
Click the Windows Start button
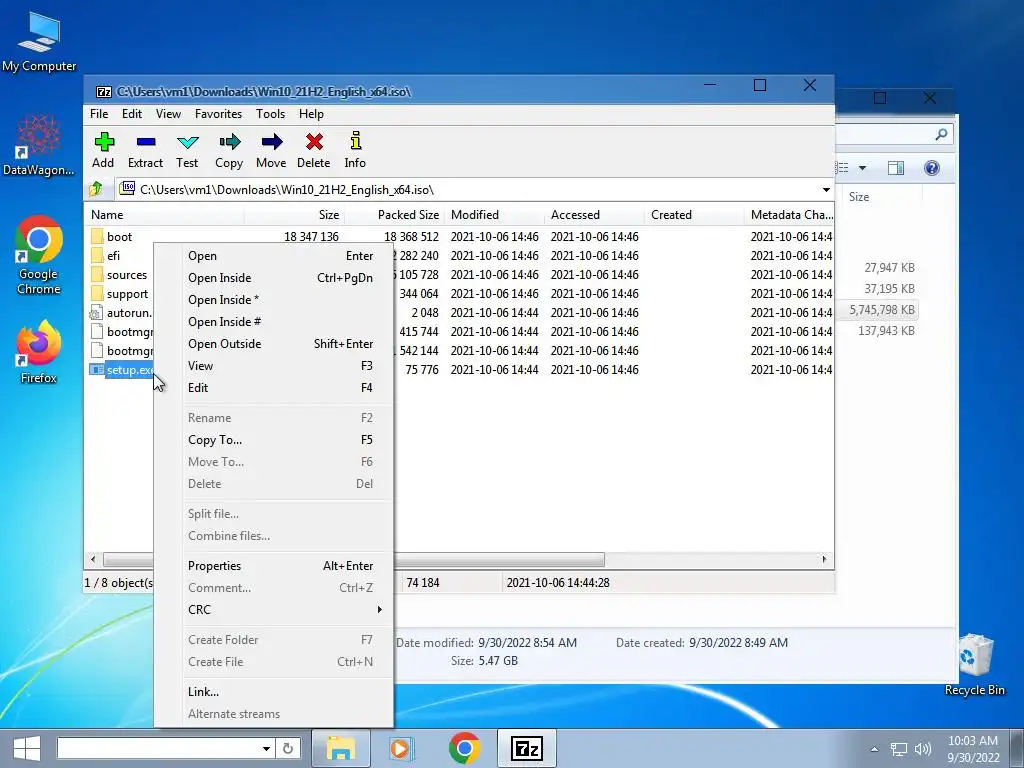(x=26, y=748)
